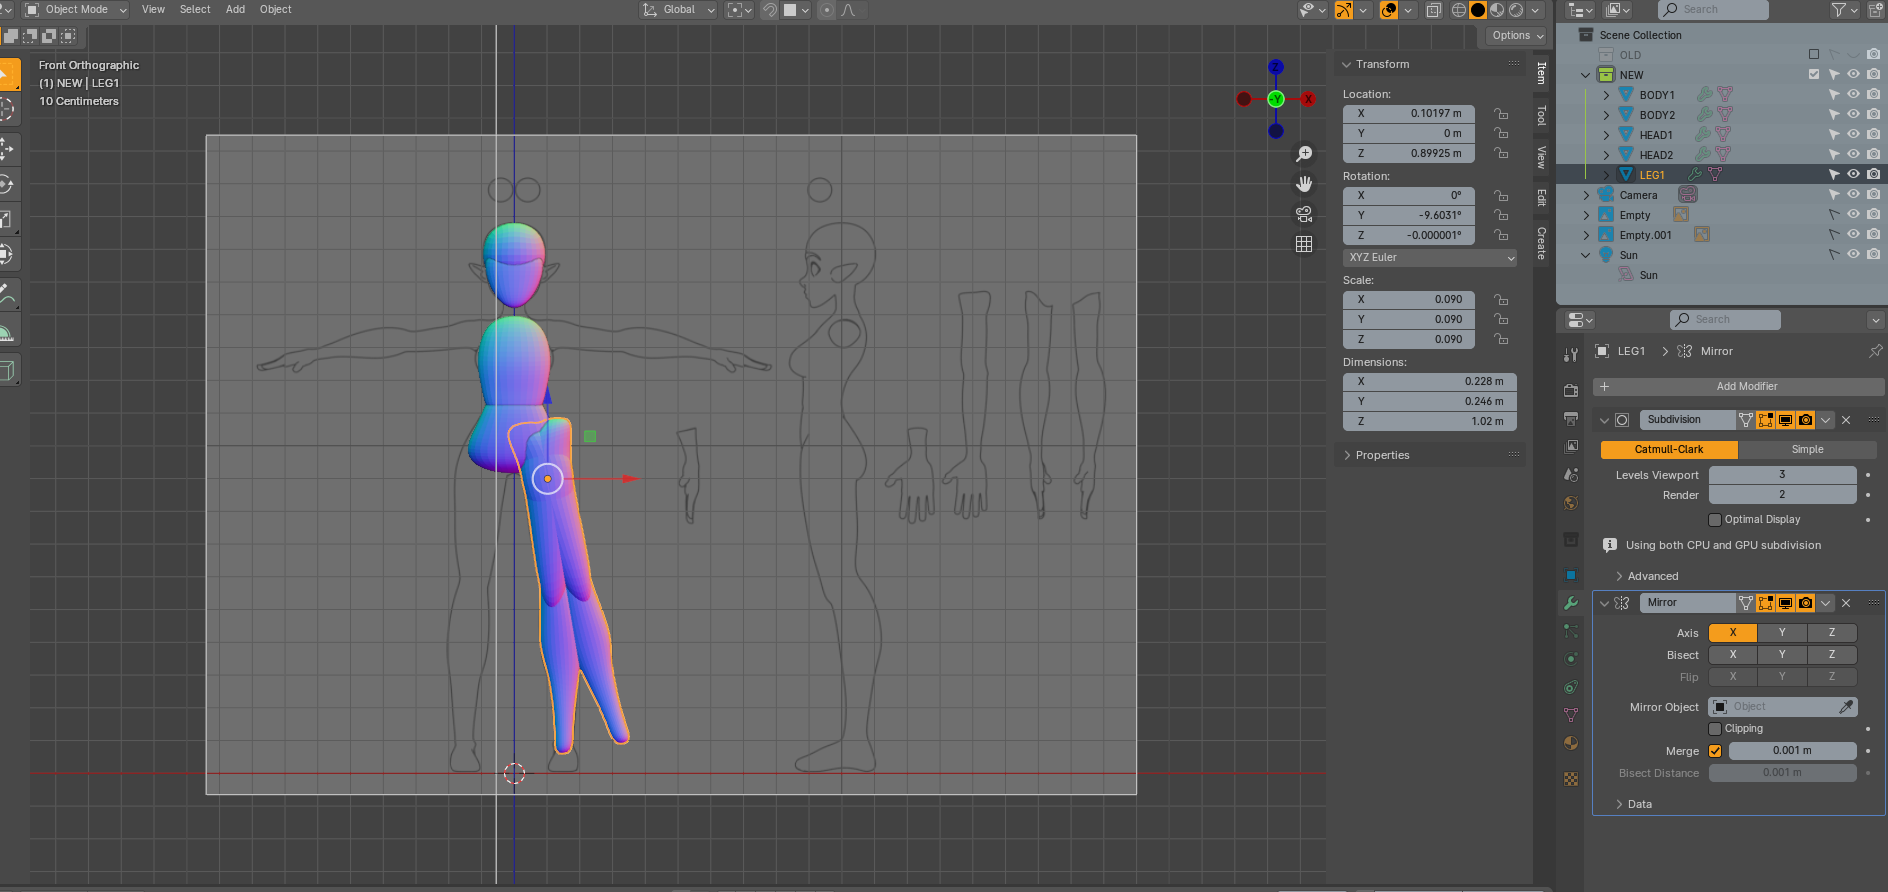Screen dimensions: 1888x892
Task: Hide BODY1 in viewport using eye icon
Action: click(x=1853, y=95)
